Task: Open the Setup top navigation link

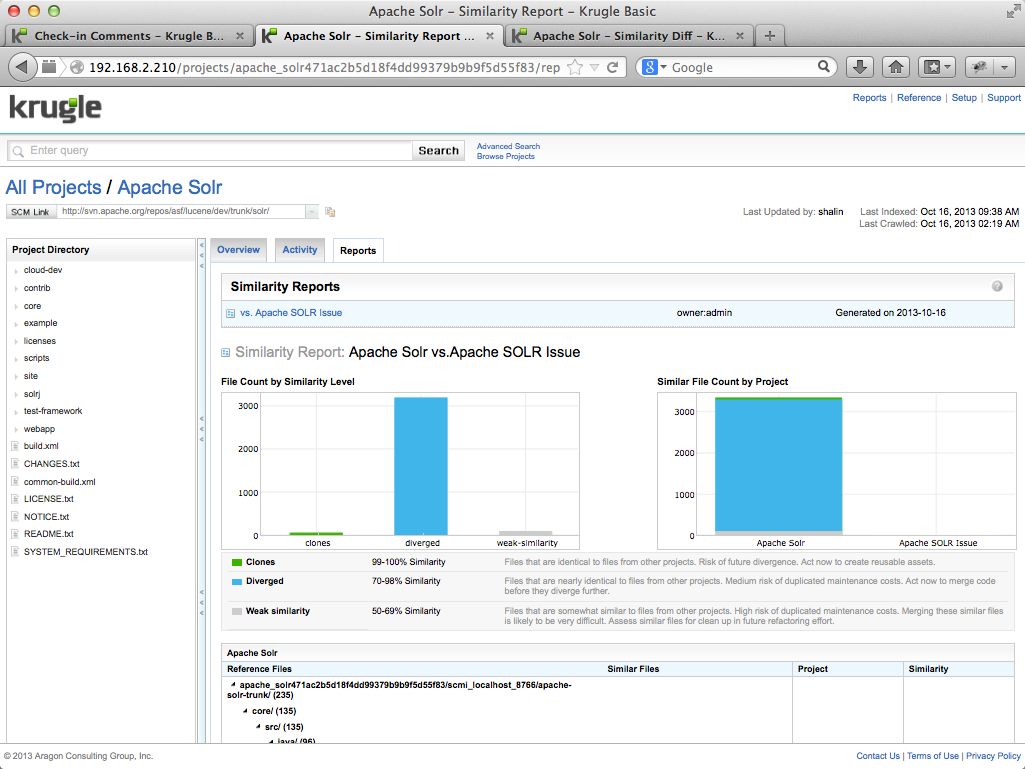Action: click(964, 97)
